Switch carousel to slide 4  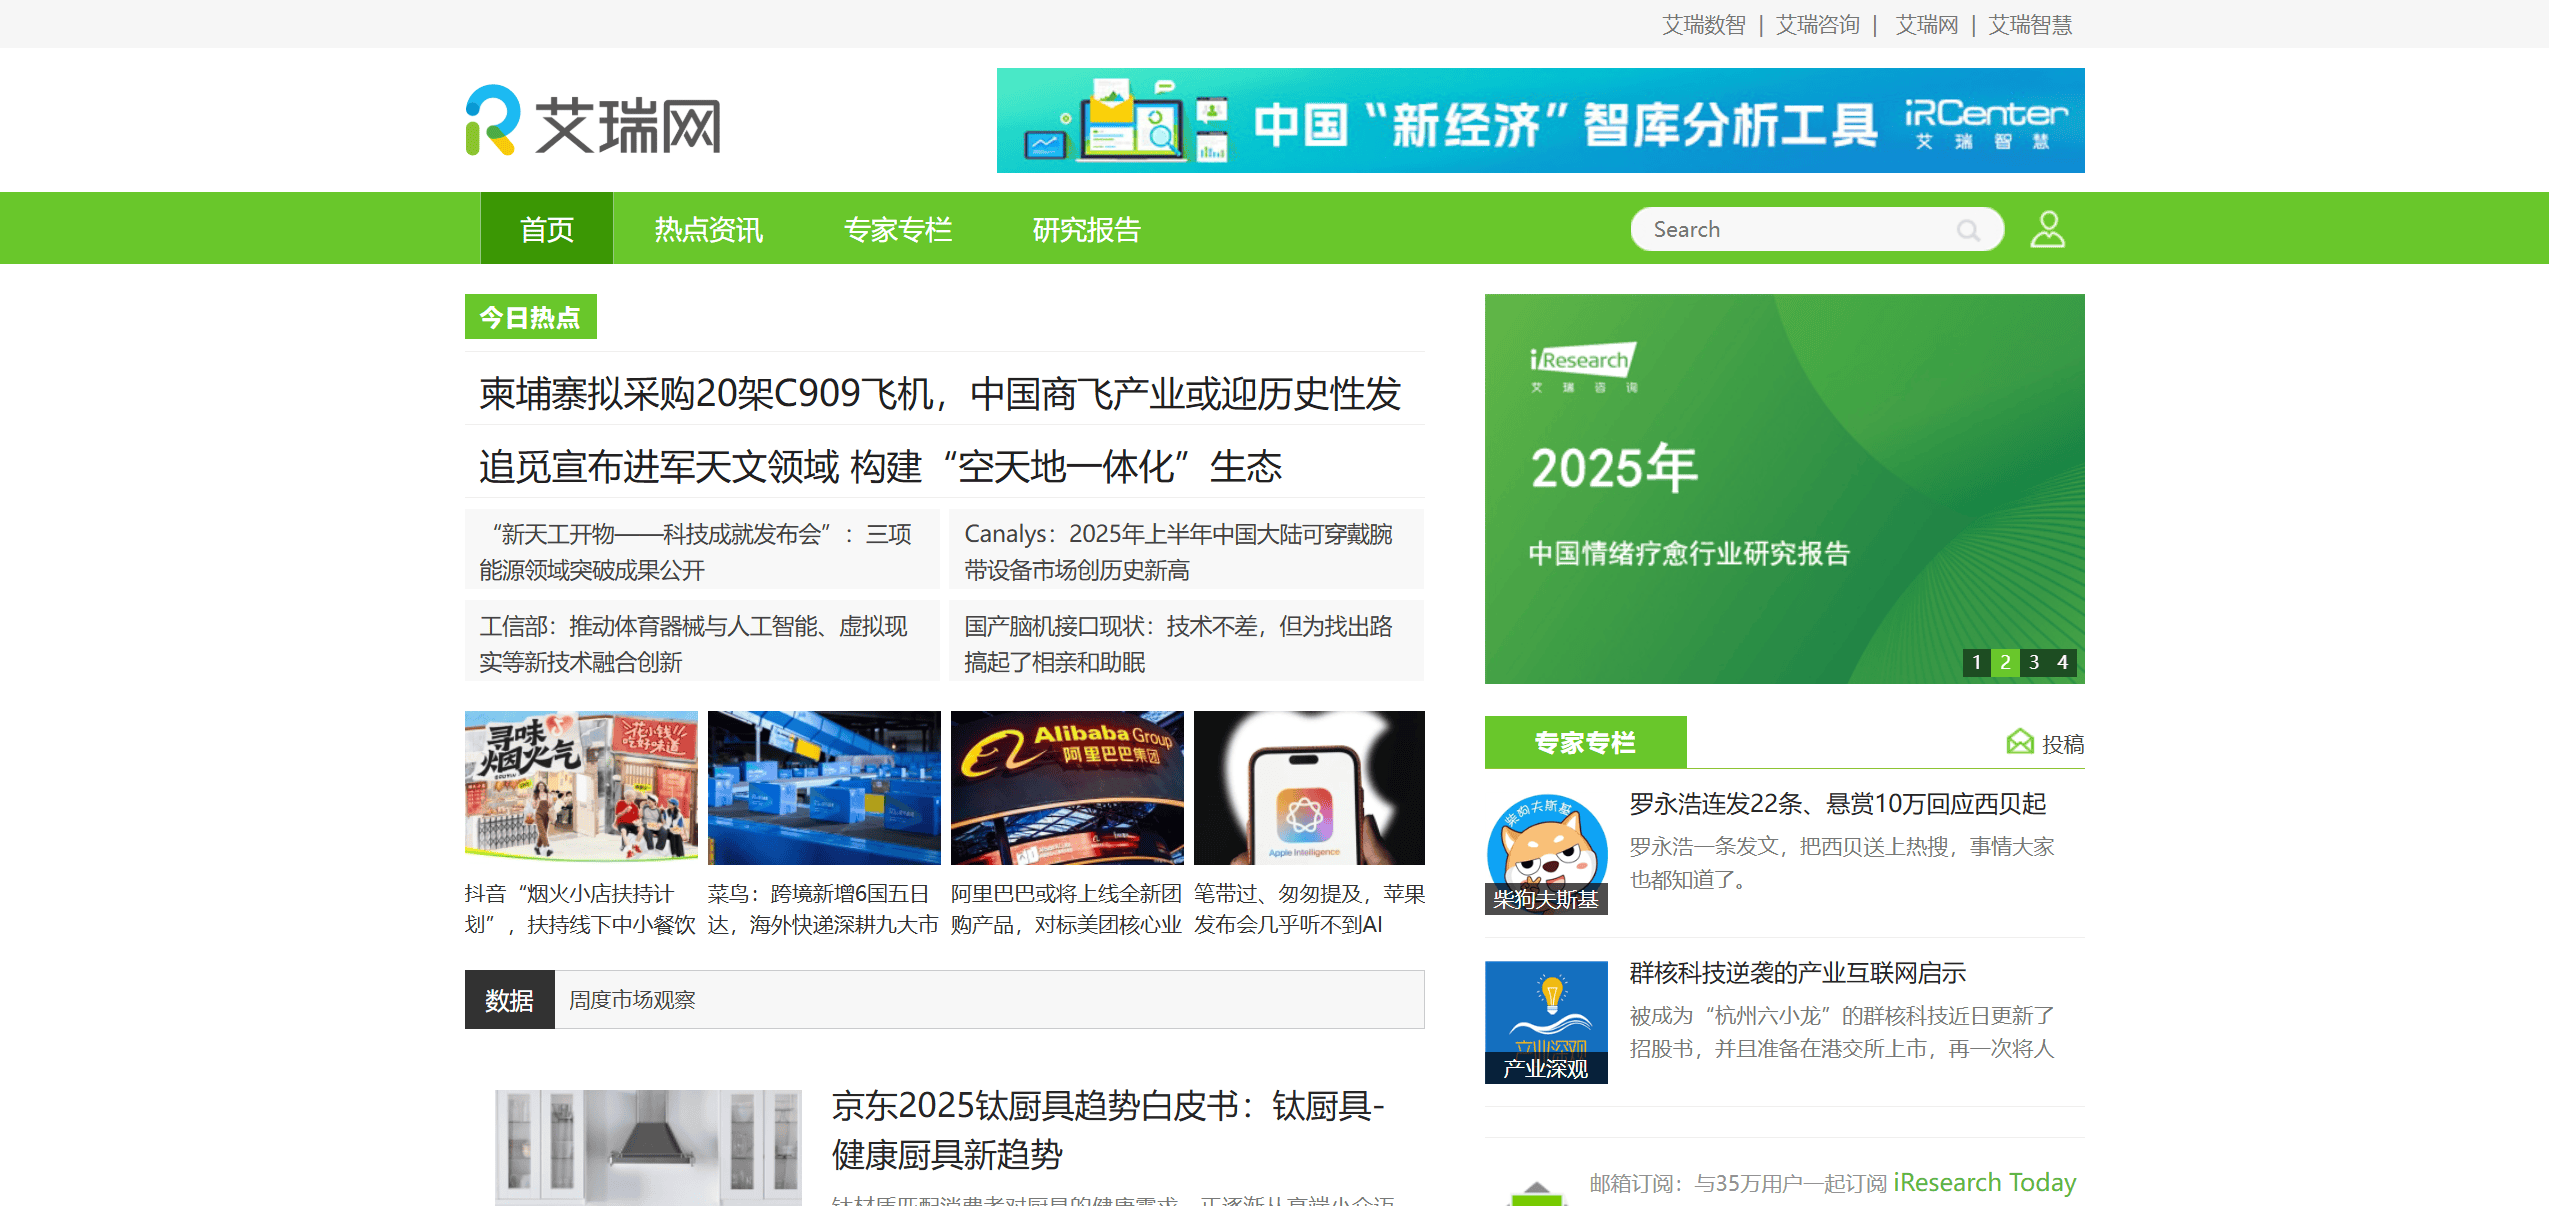(2062, 662)
